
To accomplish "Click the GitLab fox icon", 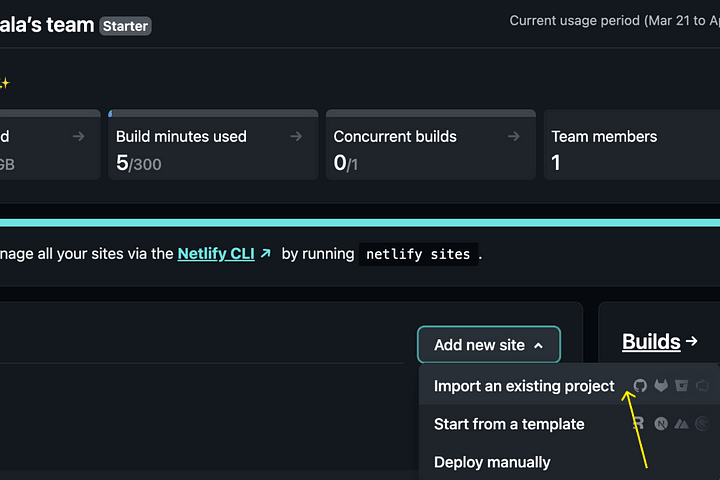I will click(x=661, y=385).
